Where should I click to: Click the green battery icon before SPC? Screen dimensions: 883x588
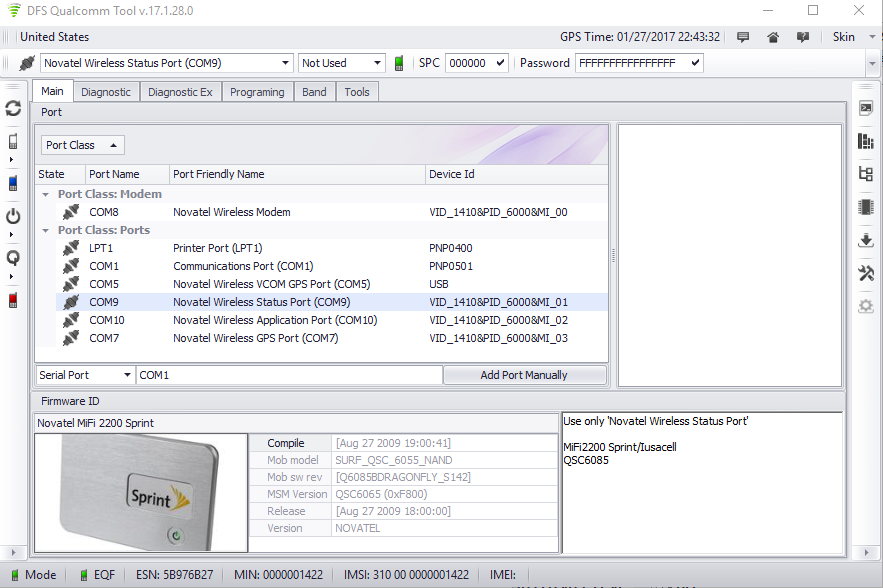click(x=399, y=63)
